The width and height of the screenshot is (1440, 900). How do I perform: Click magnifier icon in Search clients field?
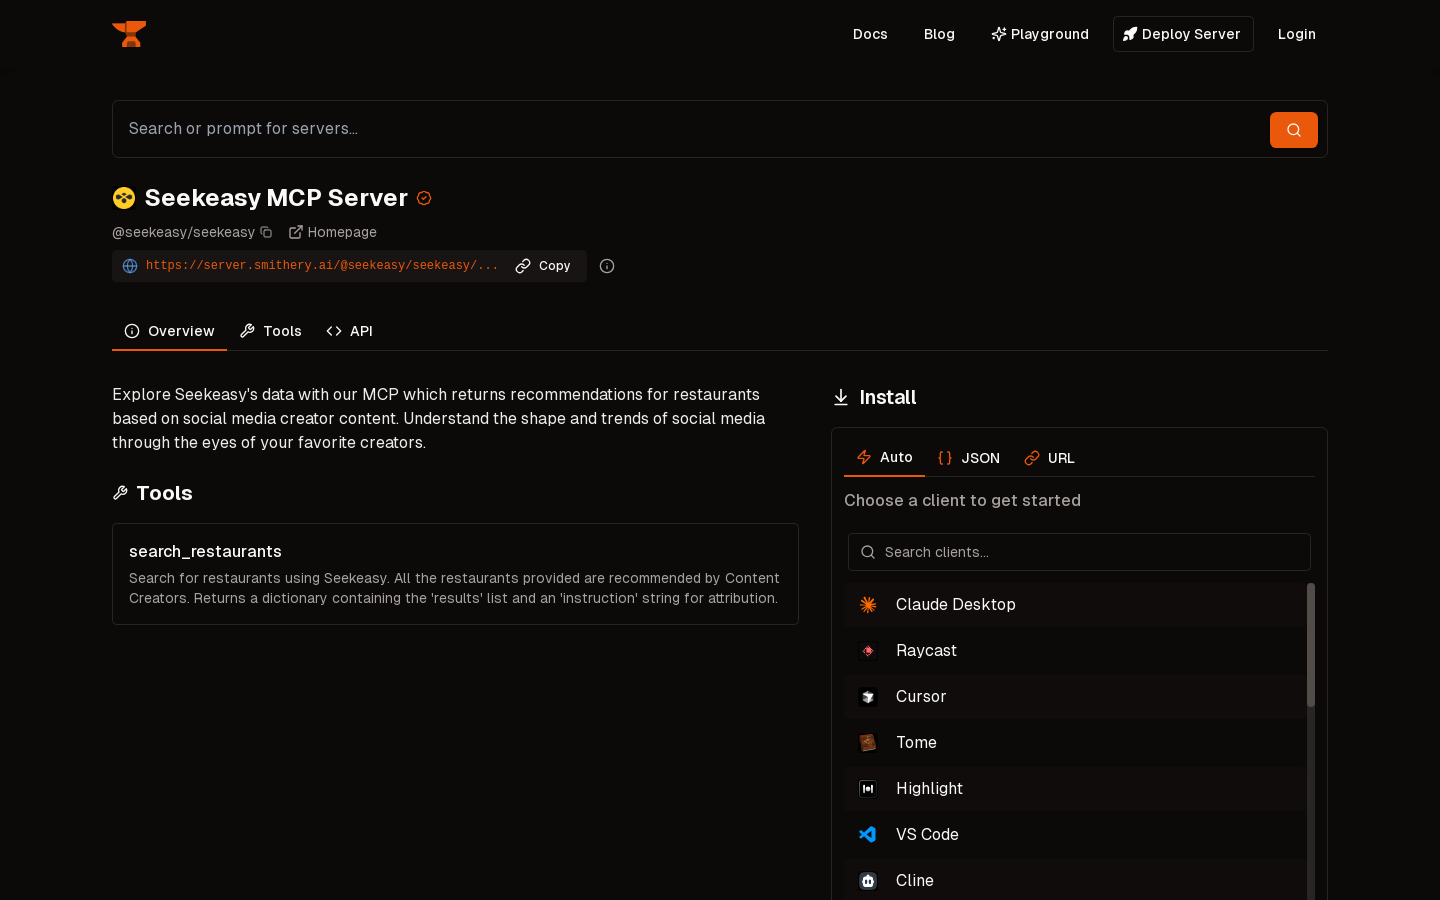(x=868, y=552)
